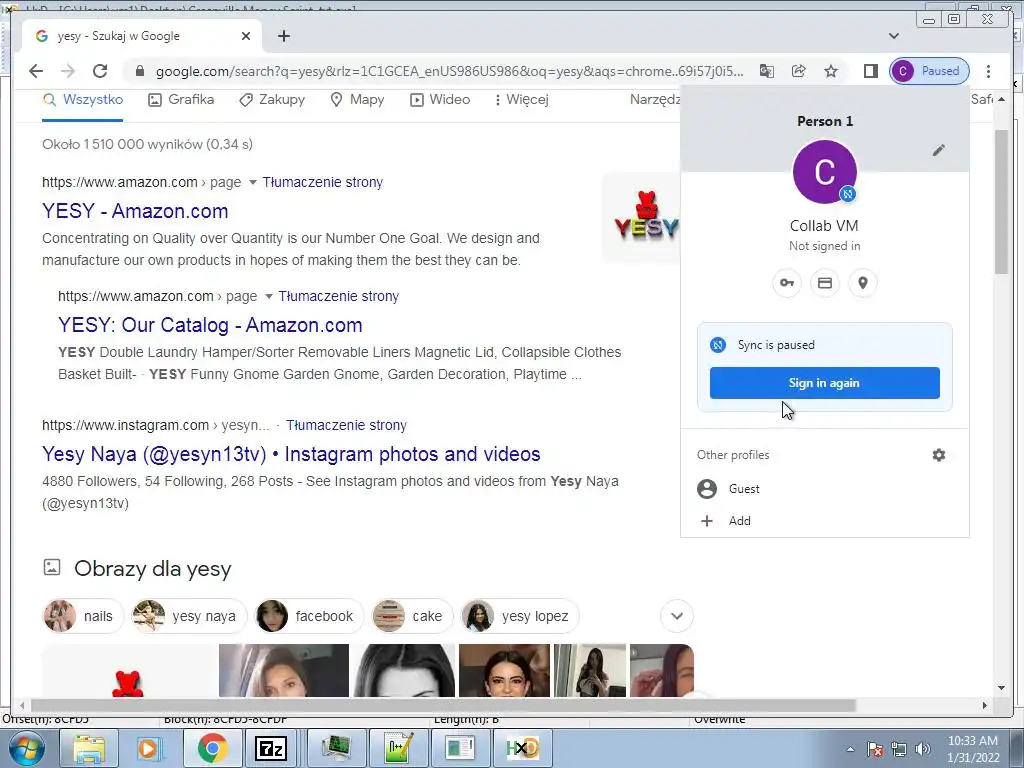This screenshot has height=768, width=1024.
Task: Manage profiles with the gear icon
Action: 938,455
